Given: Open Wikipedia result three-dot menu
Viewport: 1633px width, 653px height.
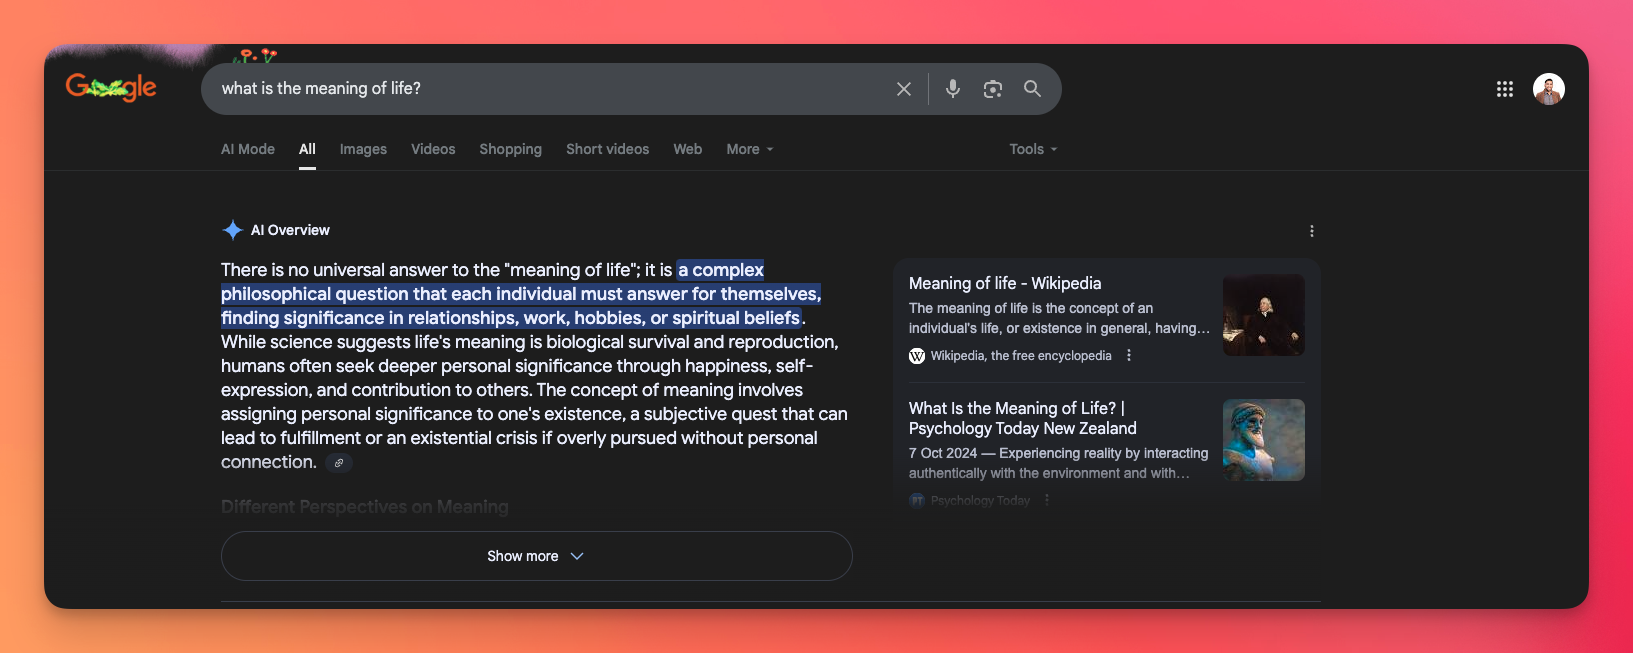Looking at the screenshot, I should coord(1129,356).
